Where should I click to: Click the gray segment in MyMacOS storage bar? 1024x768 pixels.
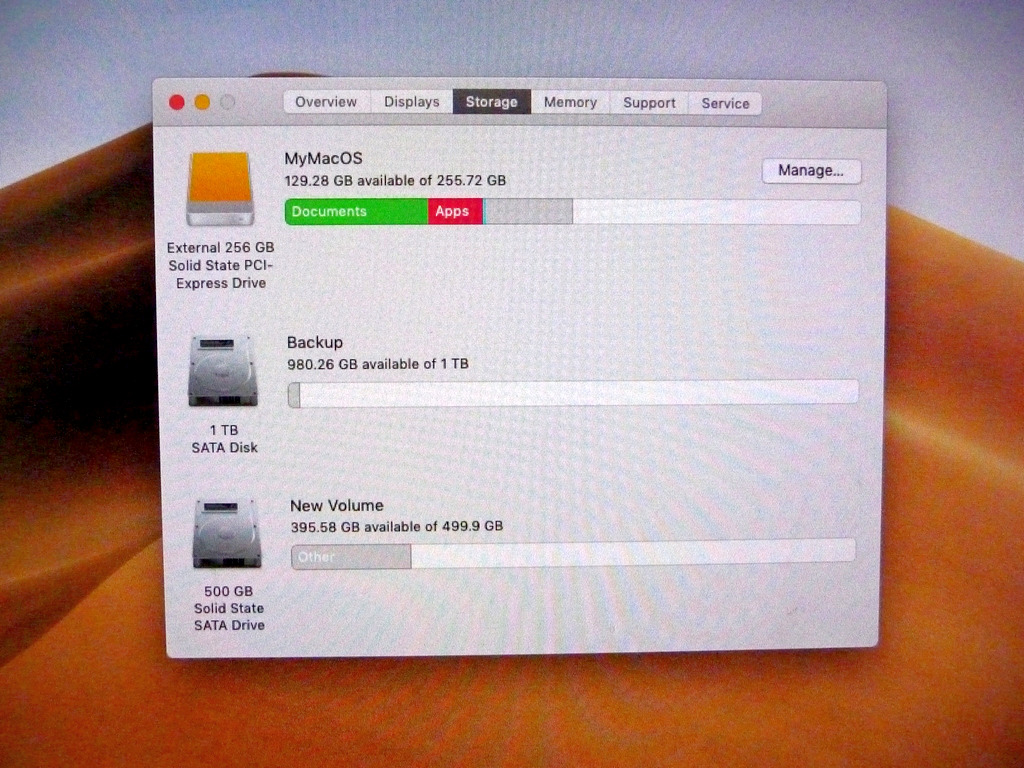(529, 212)
